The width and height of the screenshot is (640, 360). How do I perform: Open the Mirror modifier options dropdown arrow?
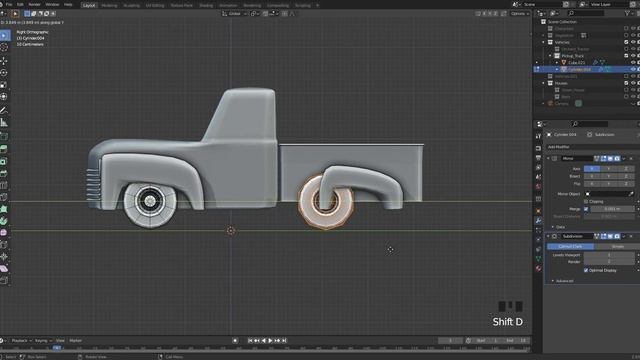(x=624, y=158)
